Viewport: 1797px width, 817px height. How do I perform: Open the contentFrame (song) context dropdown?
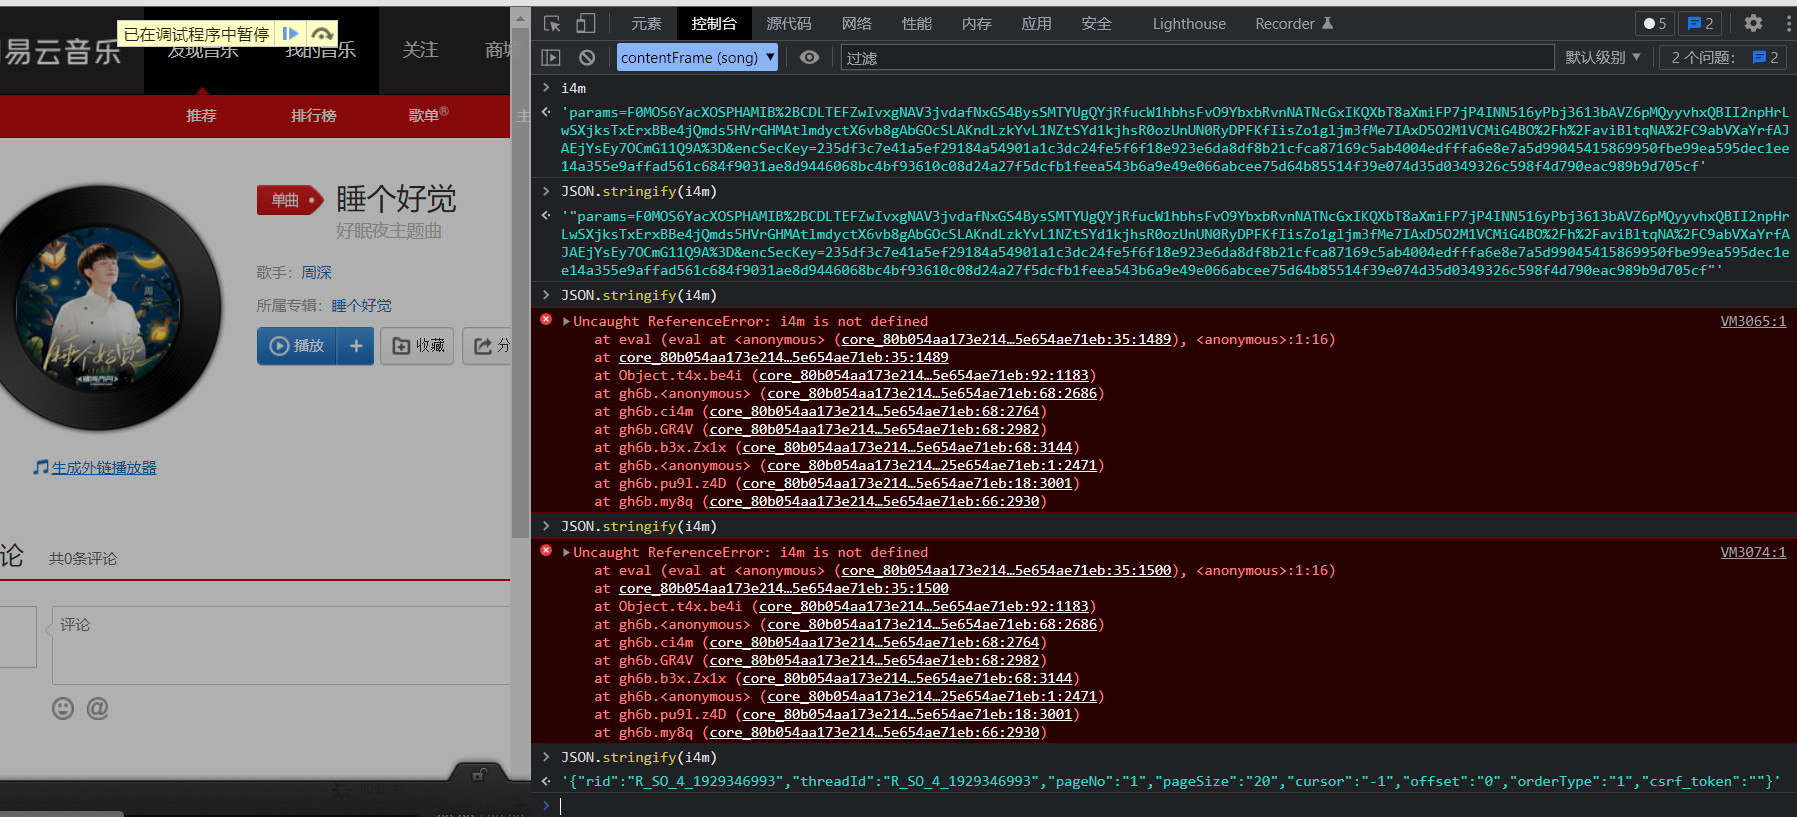pos(697,58)
